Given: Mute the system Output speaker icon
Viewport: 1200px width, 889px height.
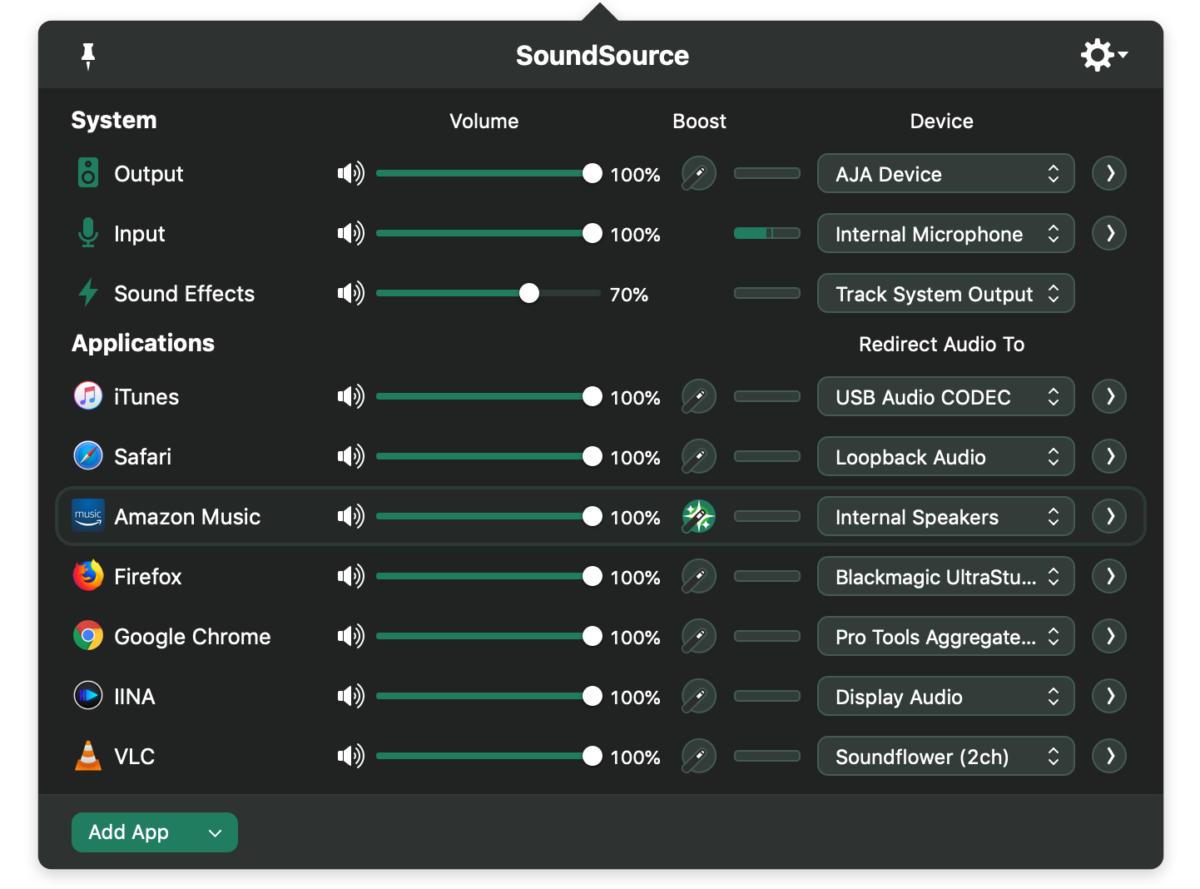Looking at the screenshot, I should point(350,174).
